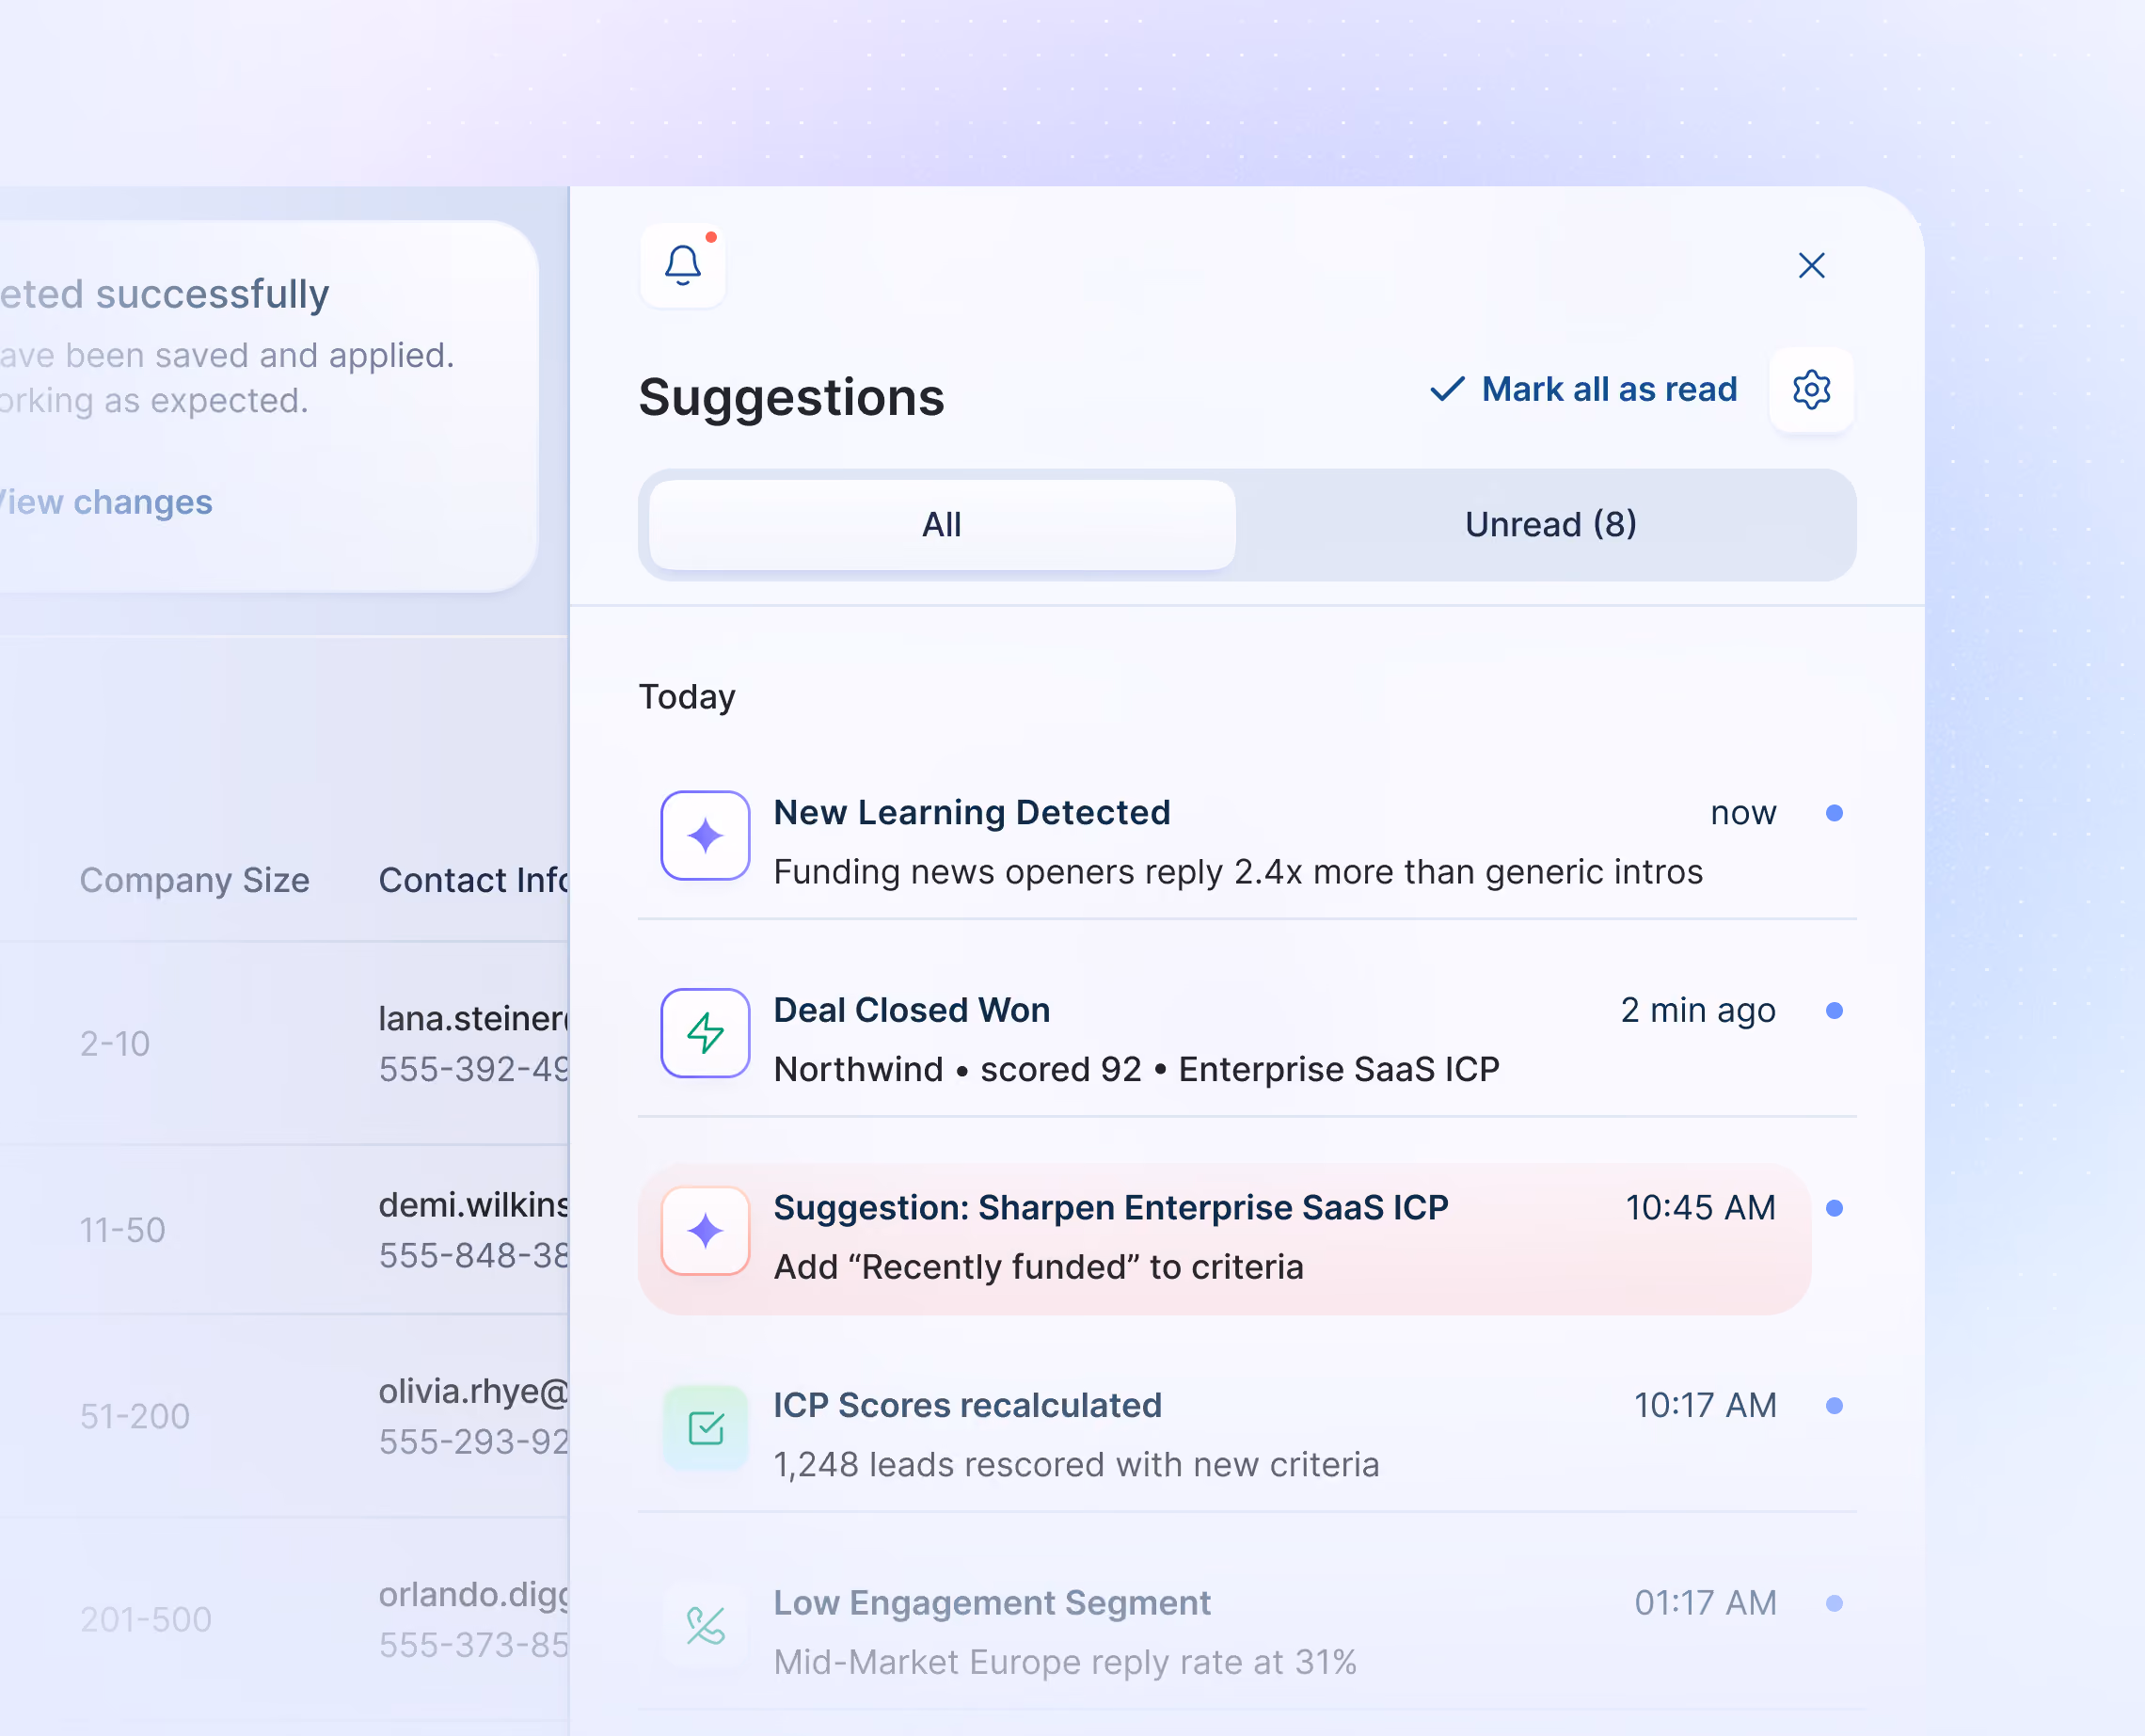Mark all as read

(1609, 389)
